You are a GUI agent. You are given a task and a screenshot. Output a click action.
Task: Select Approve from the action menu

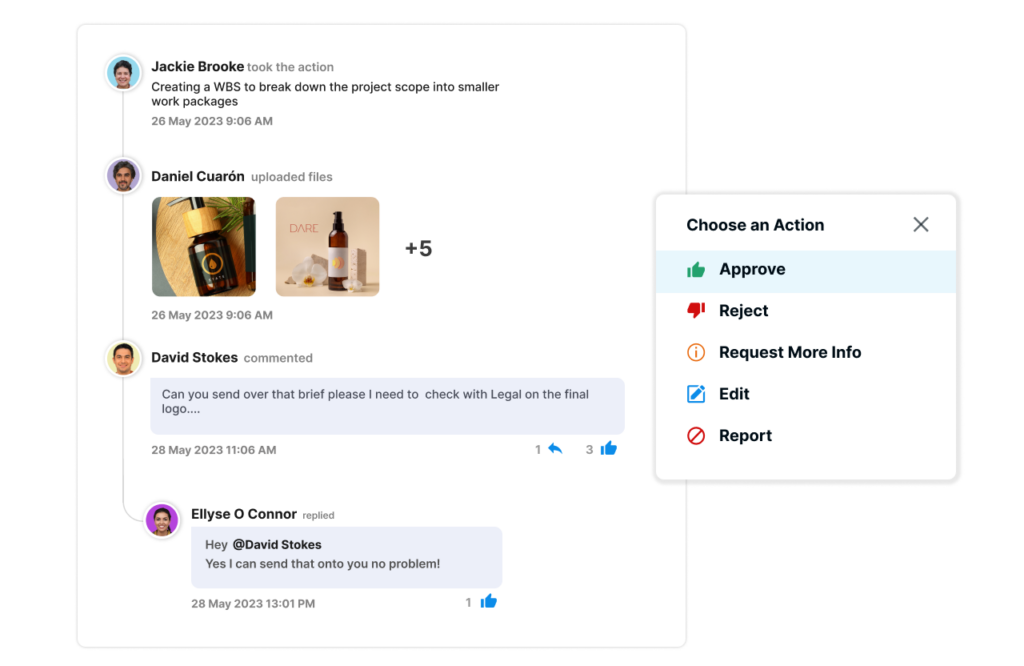click(x=752, y=270)
